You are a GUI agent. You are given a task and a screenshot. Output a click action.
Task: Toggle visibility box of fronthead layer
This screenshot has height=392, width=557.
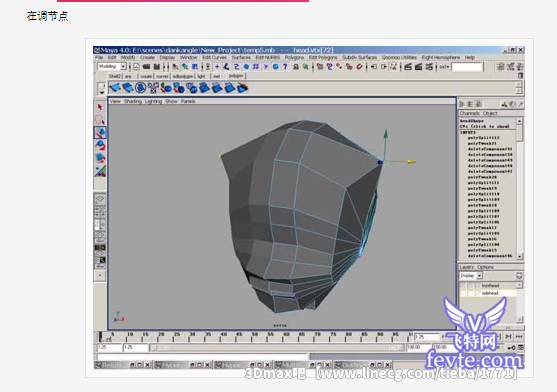click(x=463, y=285)
